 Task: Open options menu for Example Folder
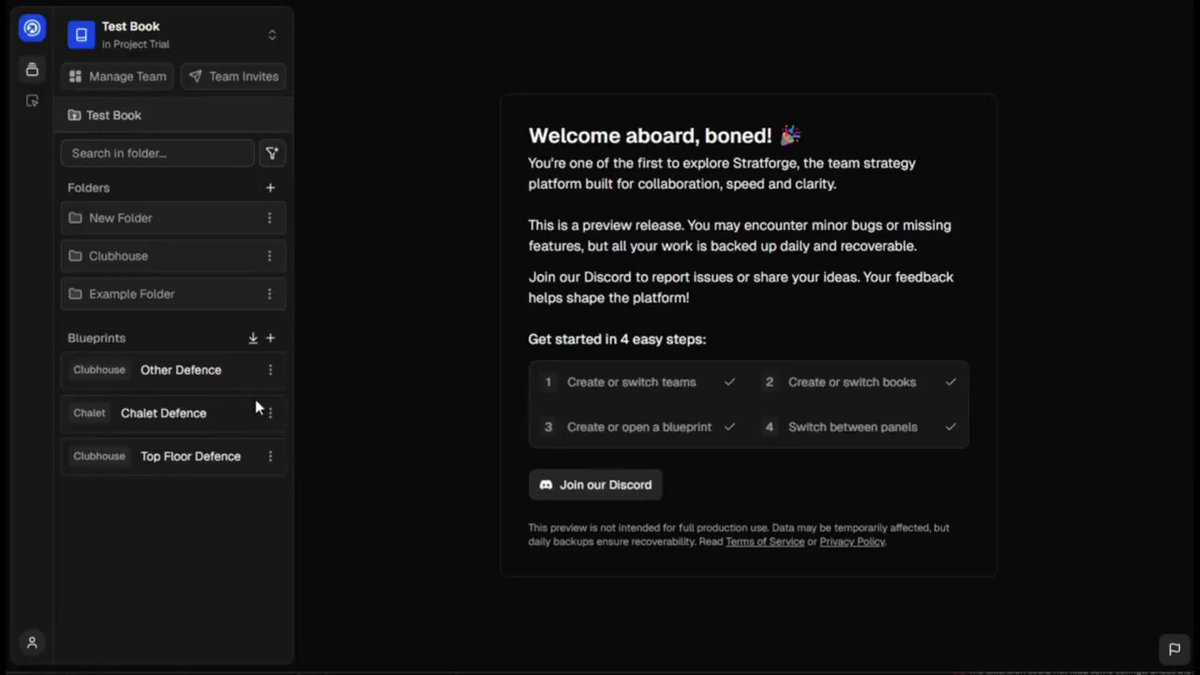coord(269,294)
